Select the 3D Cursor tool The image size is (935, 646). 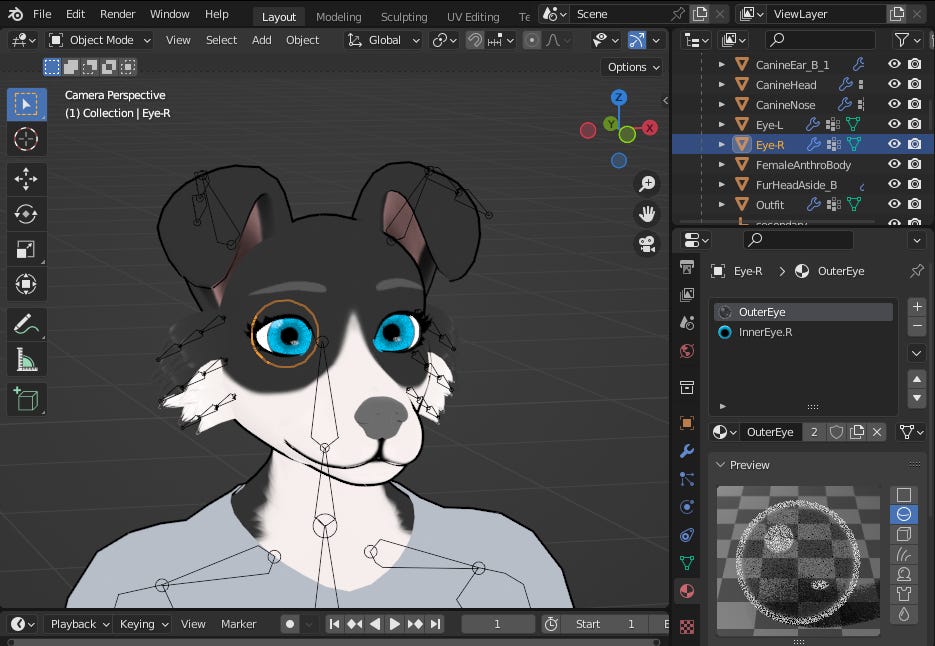26,140
